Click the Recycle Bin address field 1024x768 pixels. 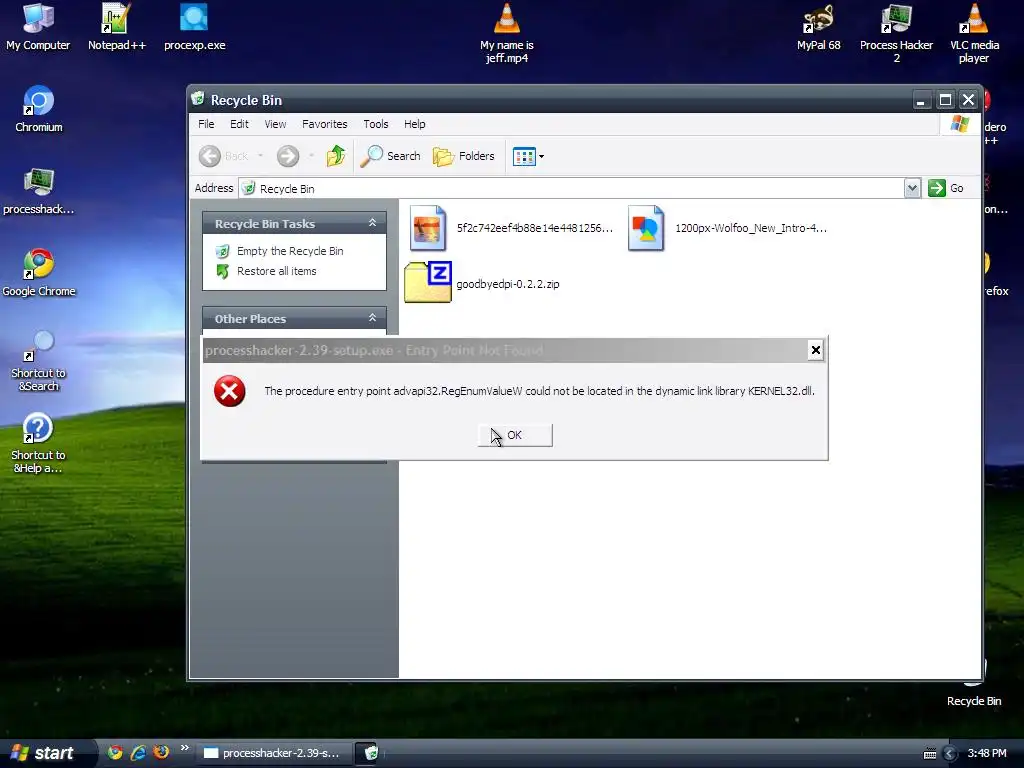click(572, 189)
